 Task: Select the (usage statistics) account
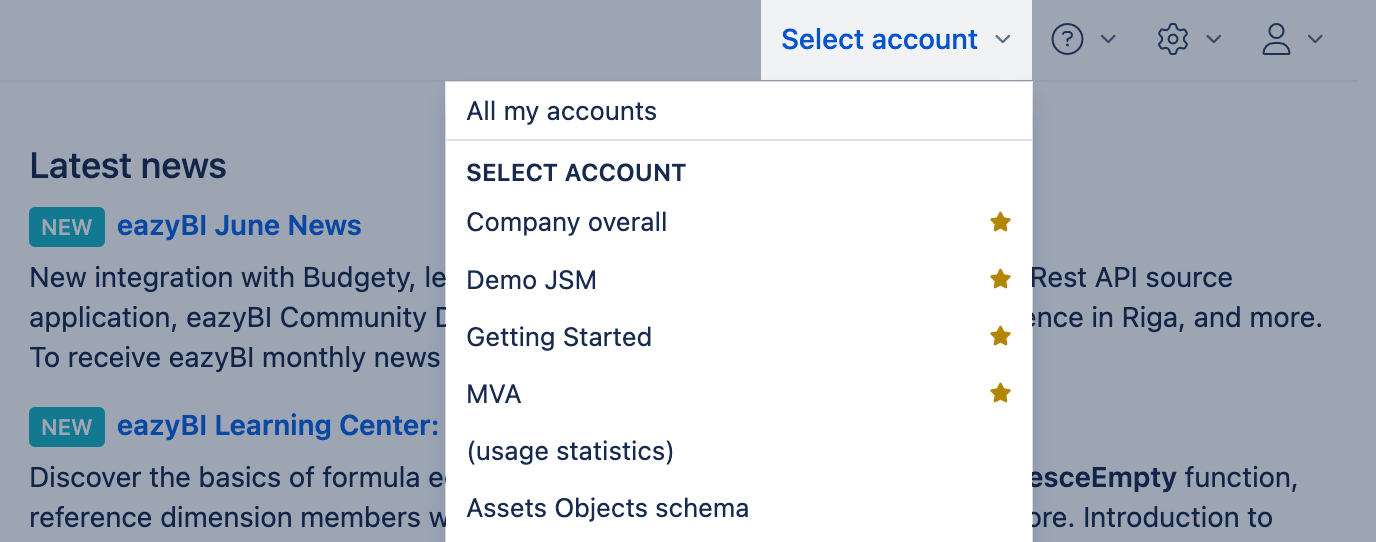point(570,451)
